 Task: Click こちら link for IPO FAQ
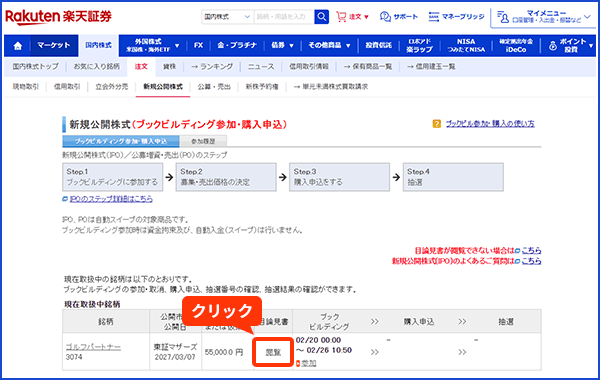click(532, 261)
